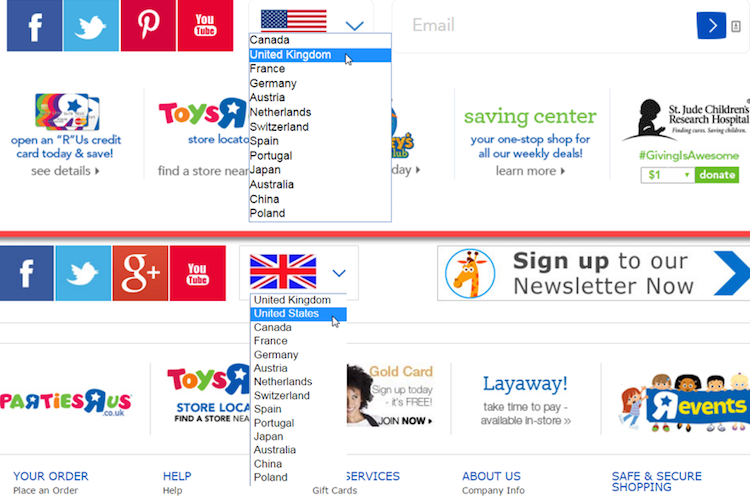Select United Kingdom in the upper country list
Image resolution: width=750 pixels, height=496 pixels.
(320, 55)
